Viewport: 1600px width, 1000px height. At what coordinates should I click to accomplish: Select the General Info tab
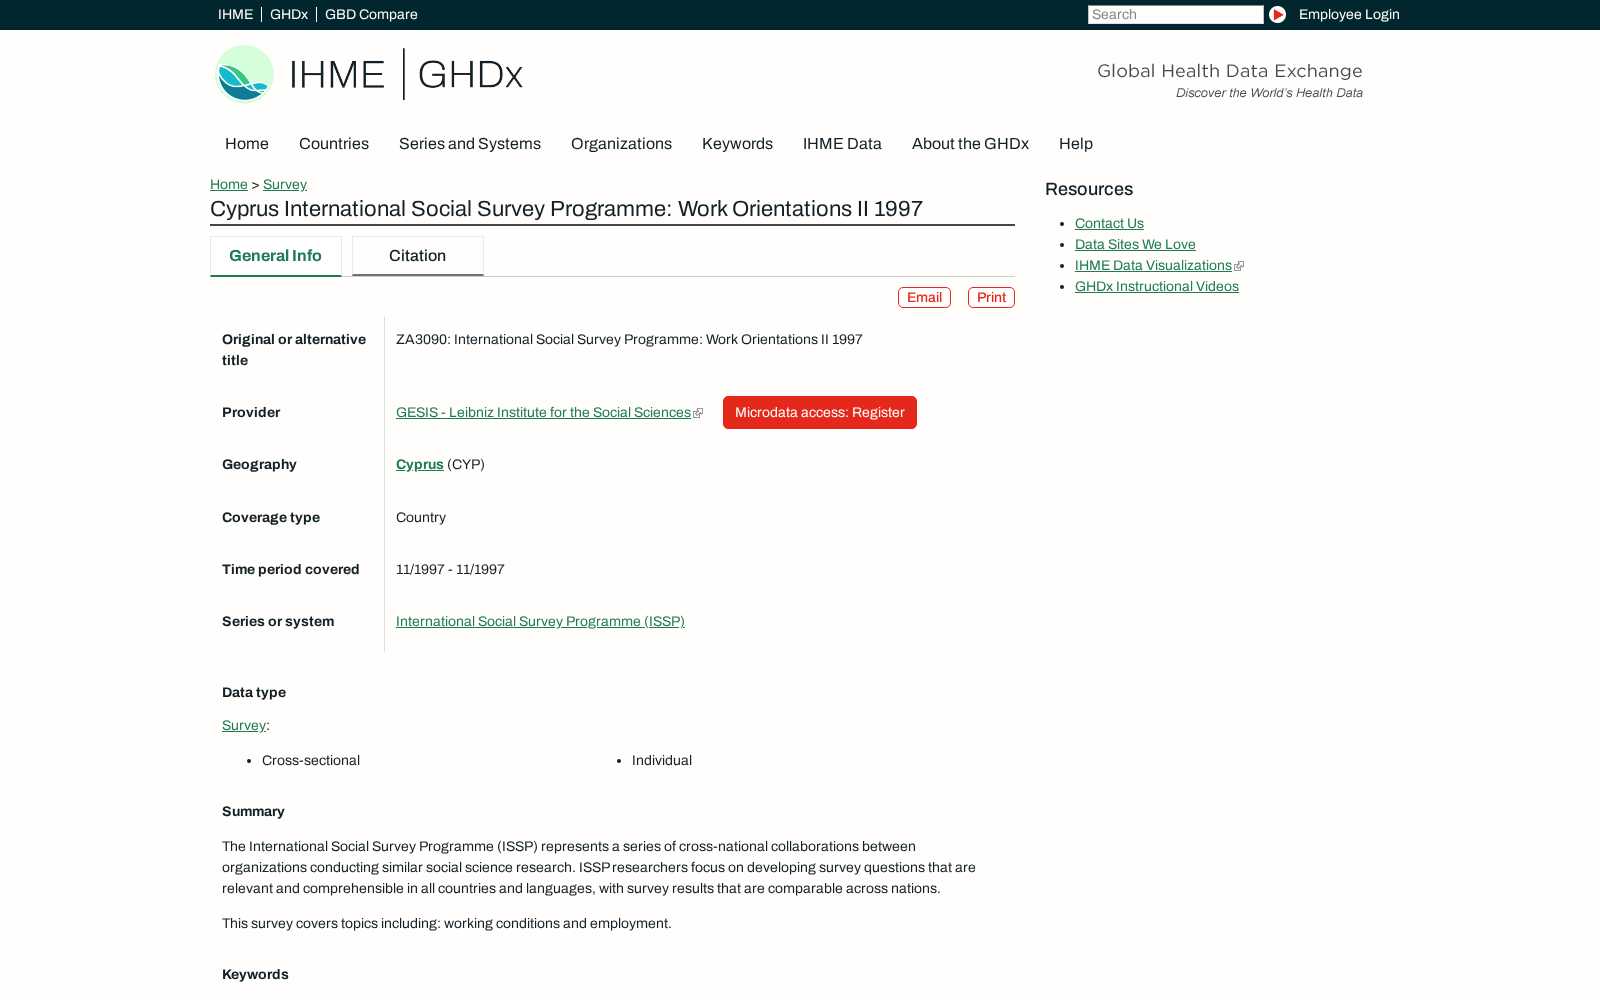click(276, 256)
